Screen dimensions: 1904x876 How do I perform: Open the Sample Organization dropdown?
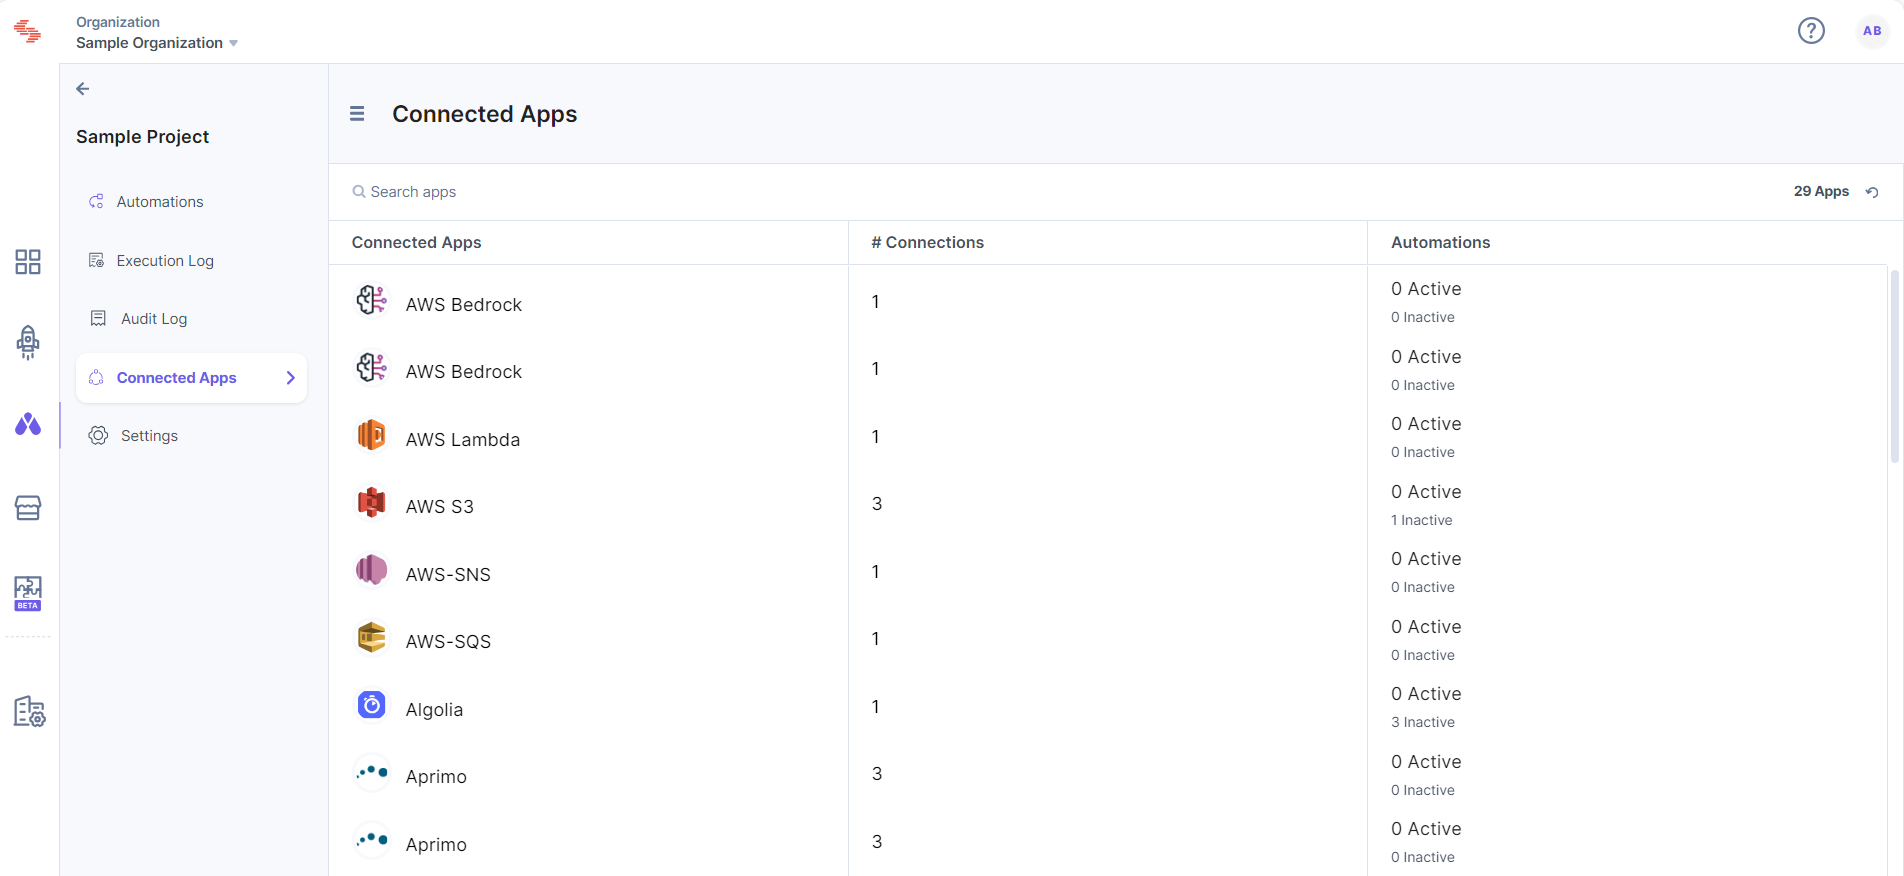pos(157,43)
